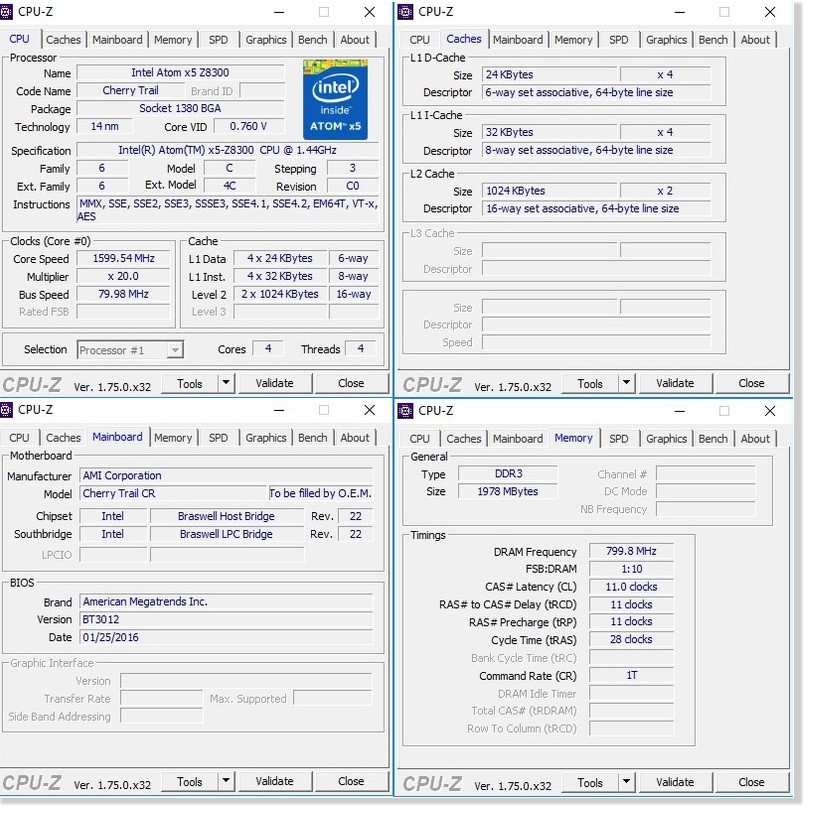Click the CPU-Z logo in the status bar
This screenshot has height=819, width=819.
(x=31, y=383)
